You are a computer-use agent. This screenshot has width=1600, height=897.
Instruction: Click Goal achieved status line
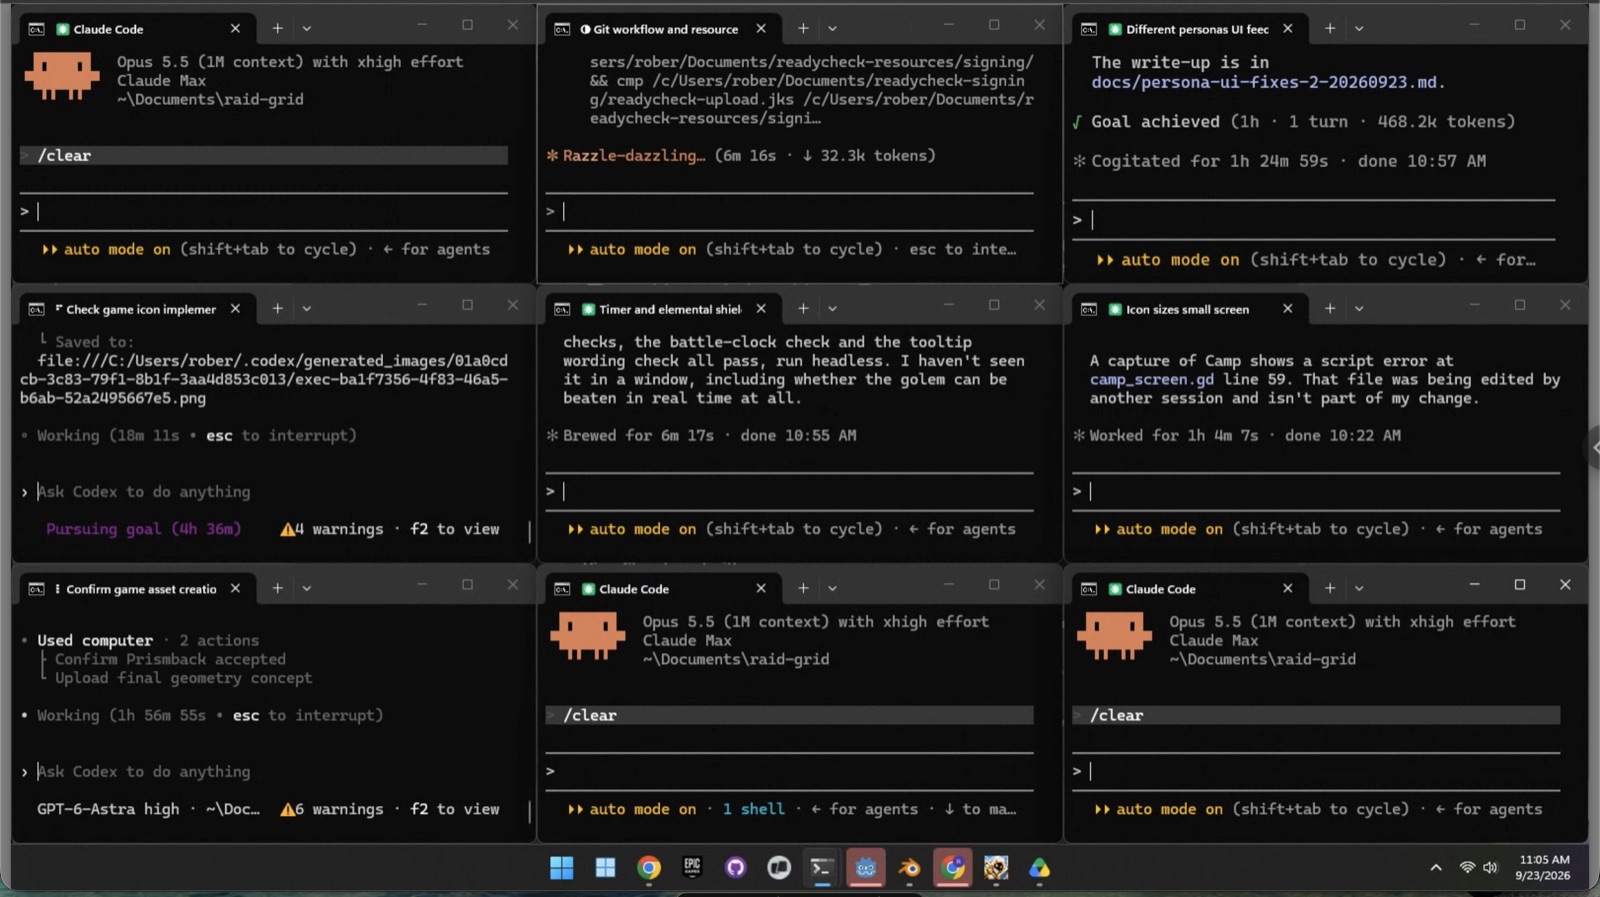click(x=1293, y=122)
